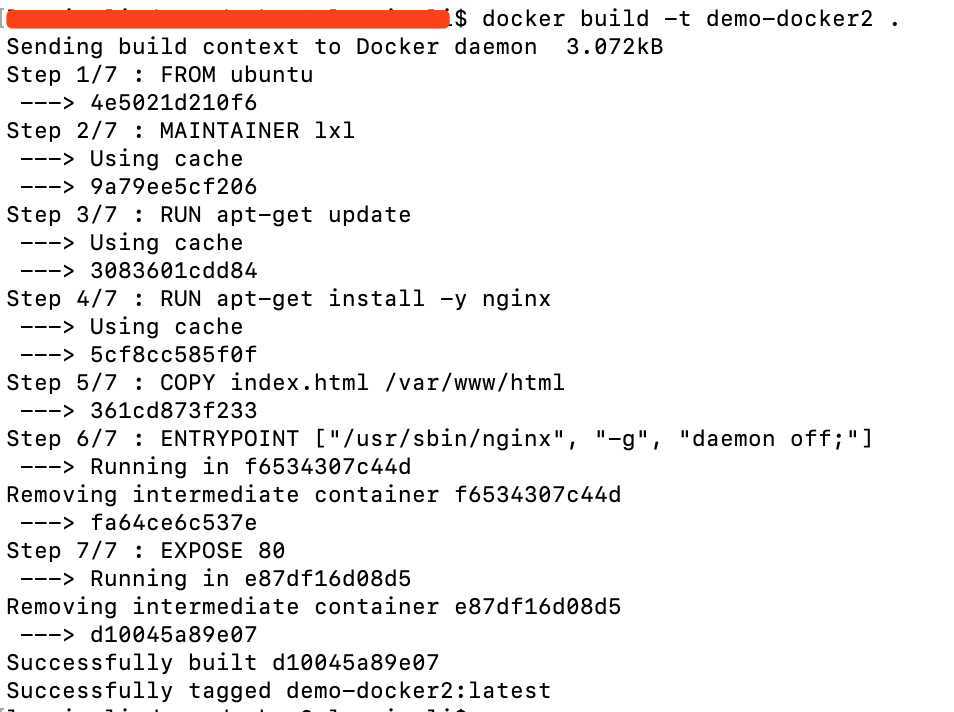
Task: Click the COPY index.html step line
Action: (x=285, y=383)
